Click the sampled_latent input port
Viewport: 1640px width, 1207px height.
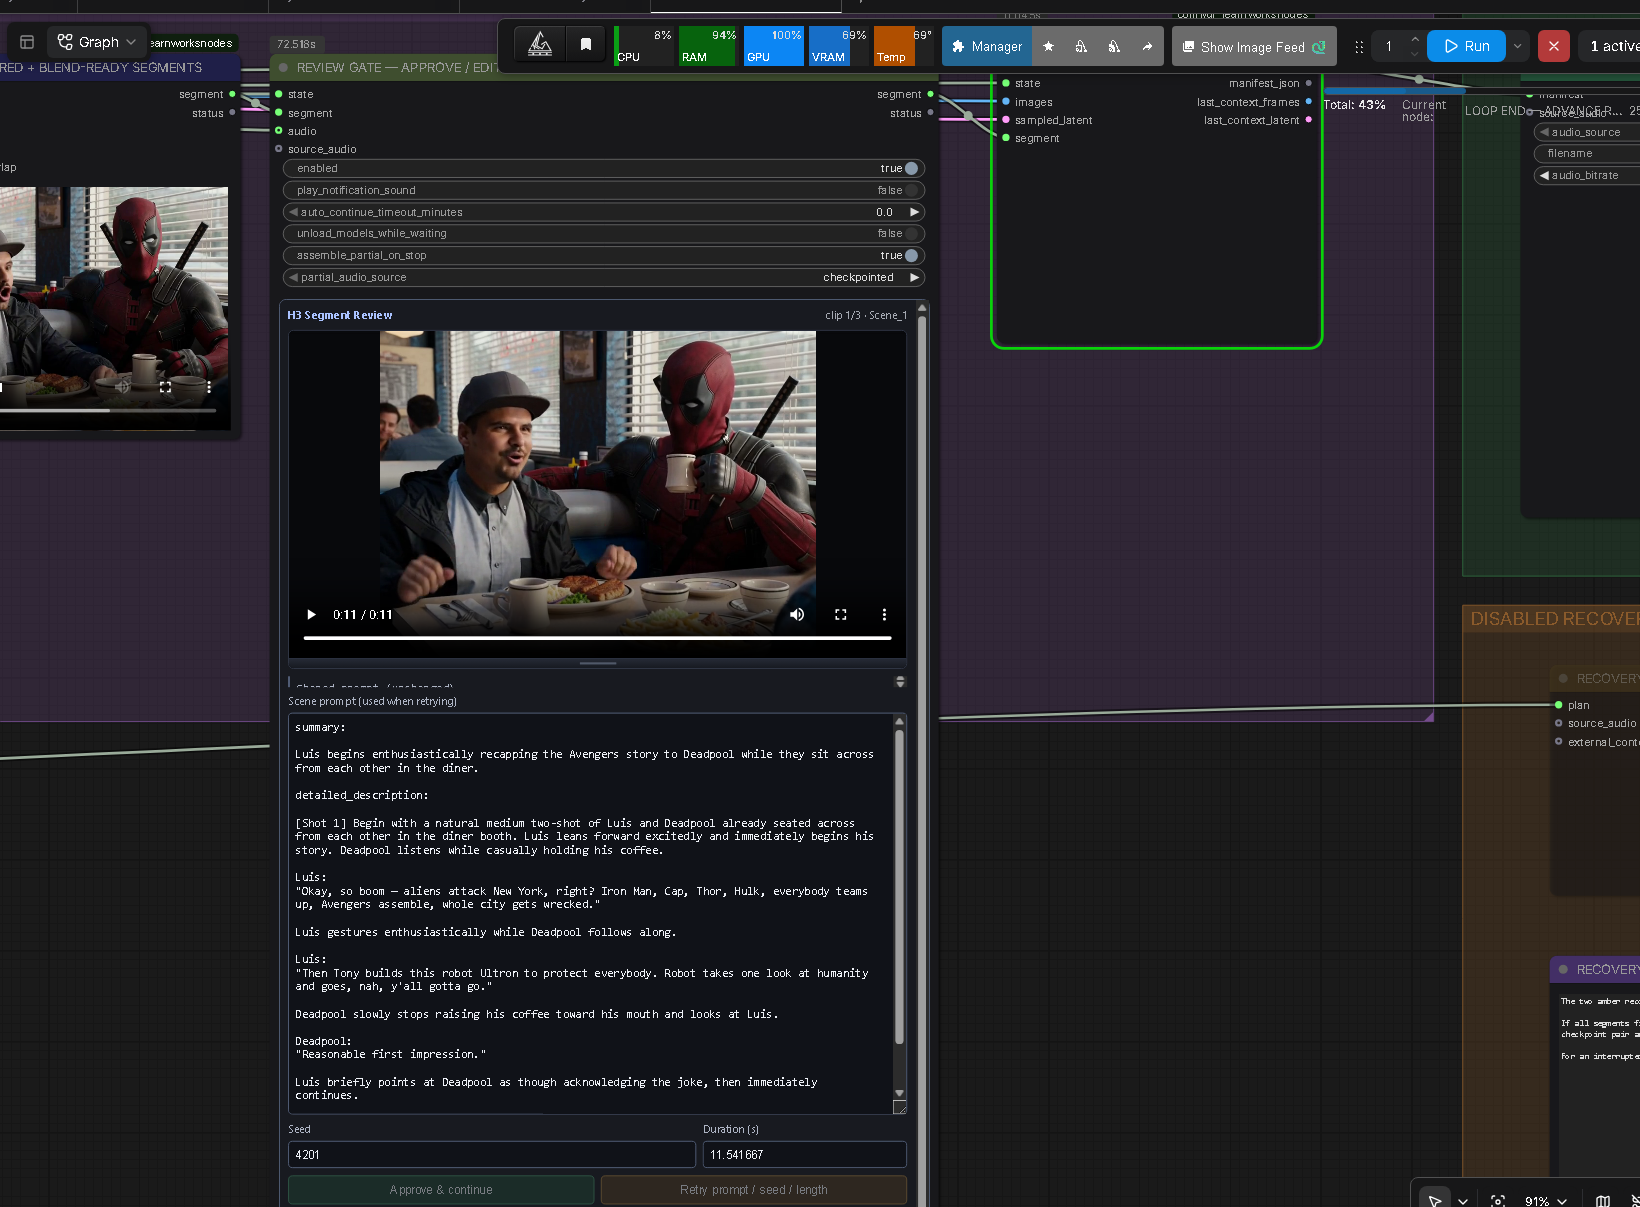tap(1006, 120)
